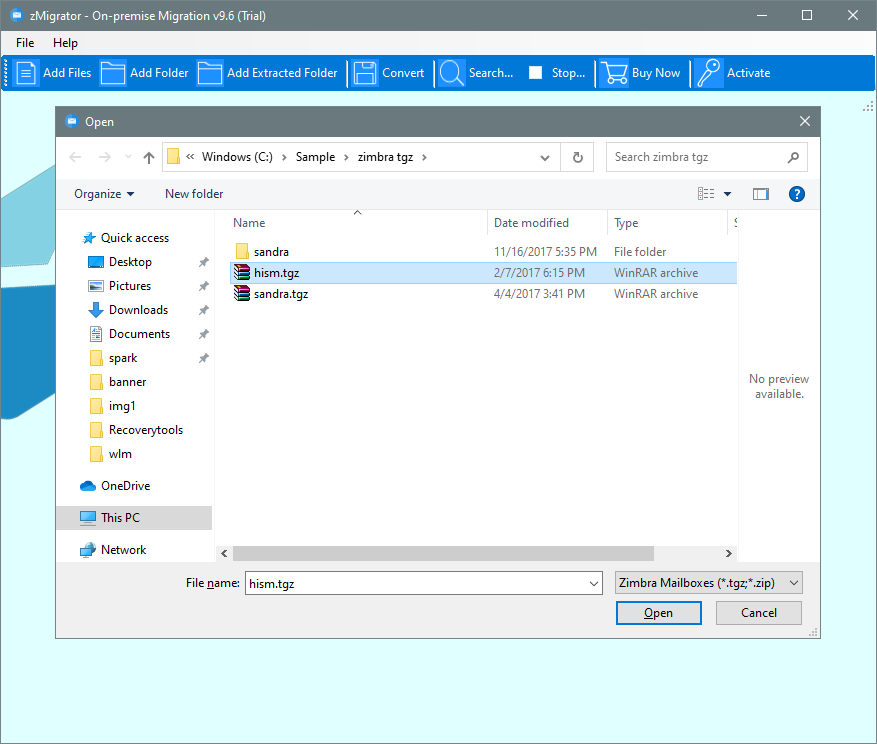Open the wlm folder in sidebar
This screenshot has height=744, width=877.
coord(120,454)
